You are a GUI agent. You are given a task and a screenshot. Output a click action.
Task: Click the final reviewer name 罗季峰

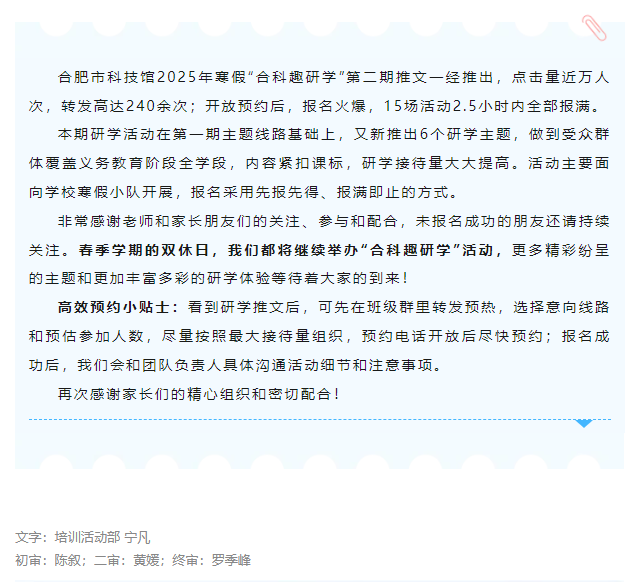[231, 560]
